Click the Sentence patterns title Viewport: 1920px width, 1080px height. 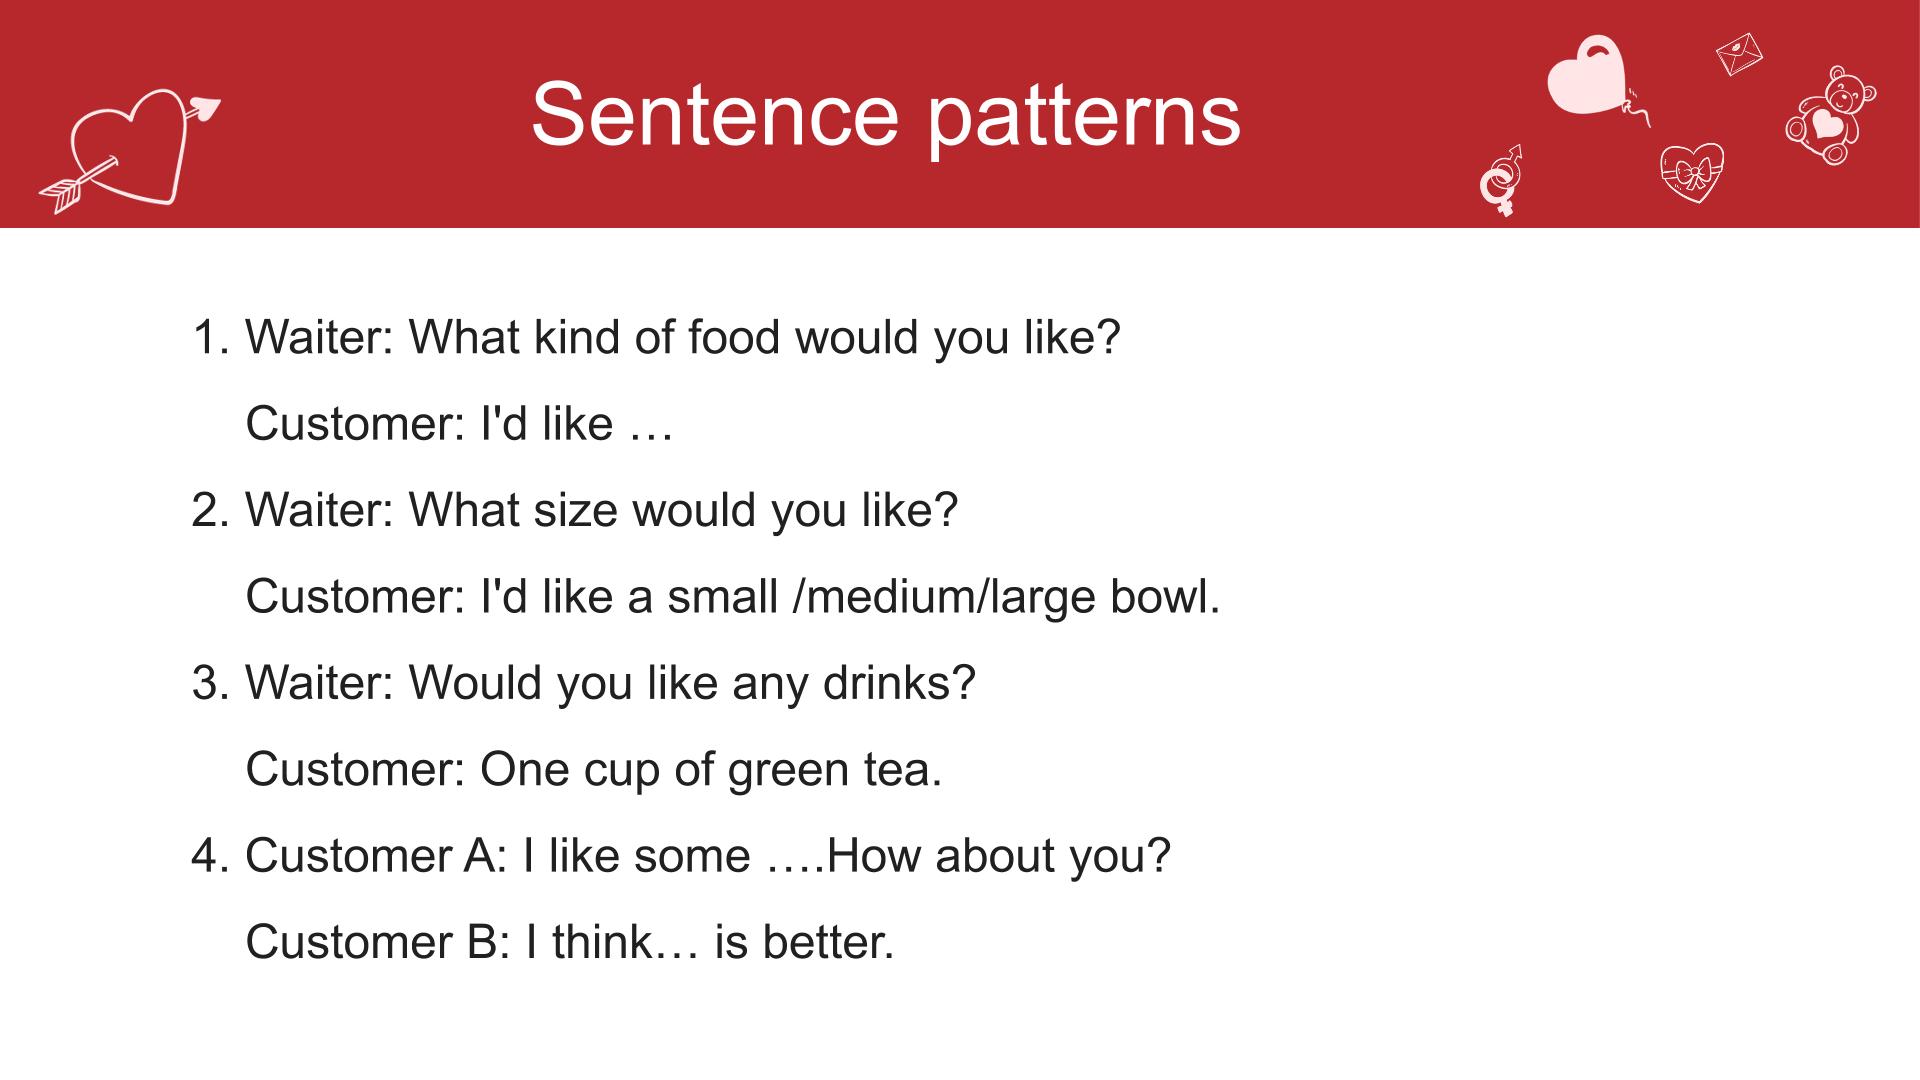[x=886, y=115]
